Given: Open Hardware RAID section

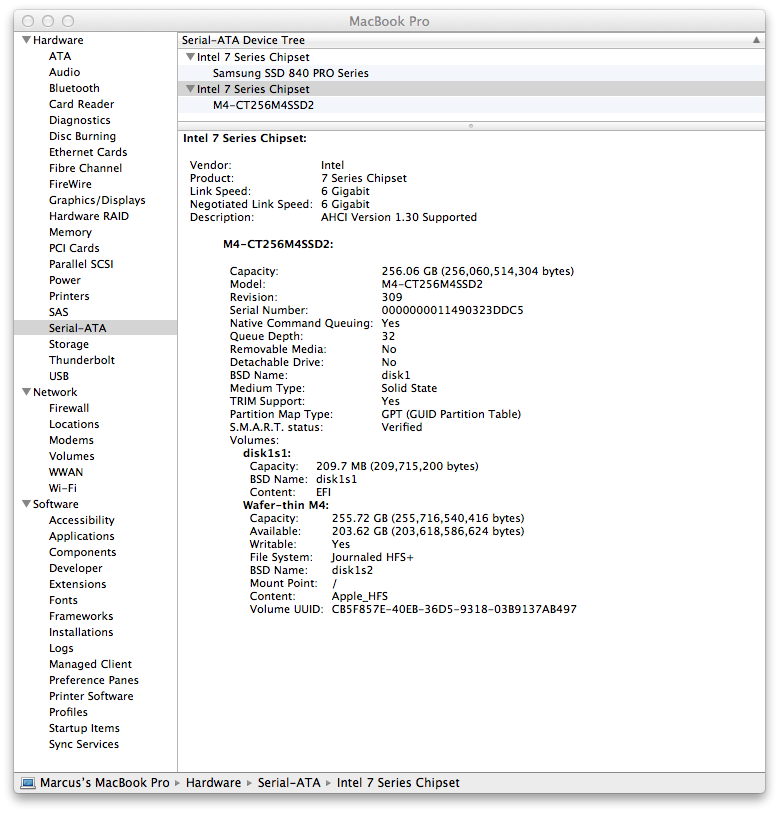Looking at the screenshot, I should 89,216.
